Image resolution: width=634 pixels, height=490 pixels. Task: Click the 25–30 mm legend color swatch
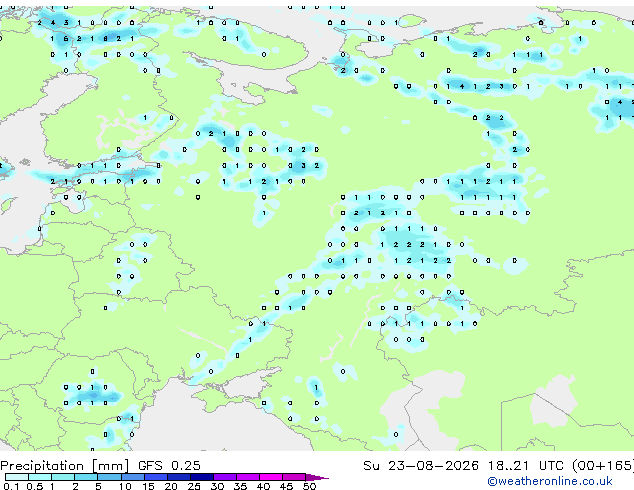(202, 477)
